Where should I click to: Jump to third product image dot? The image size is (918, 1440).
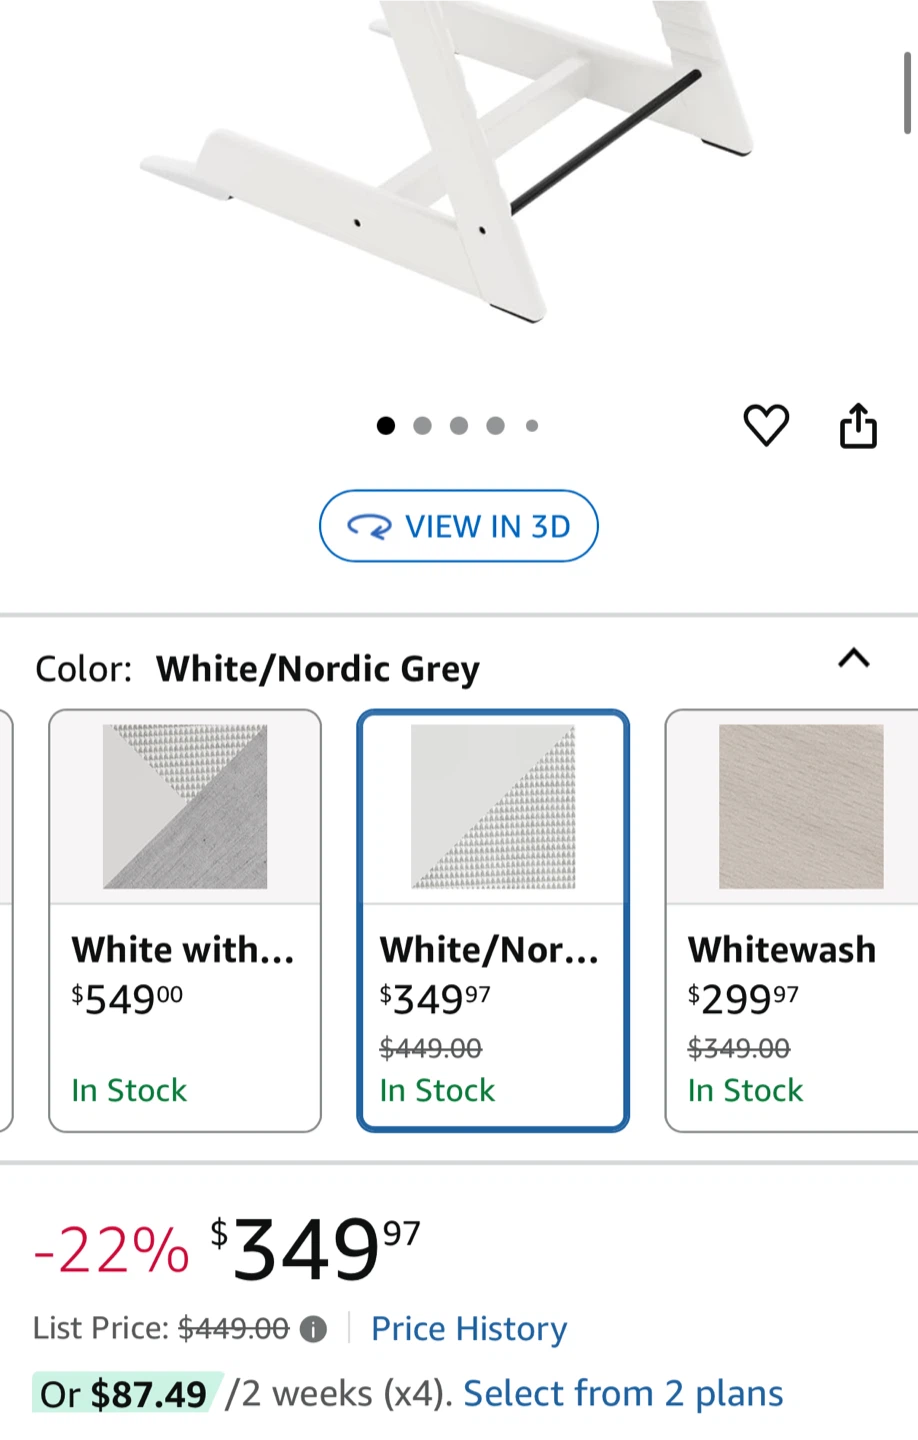[x=459, y=426]
